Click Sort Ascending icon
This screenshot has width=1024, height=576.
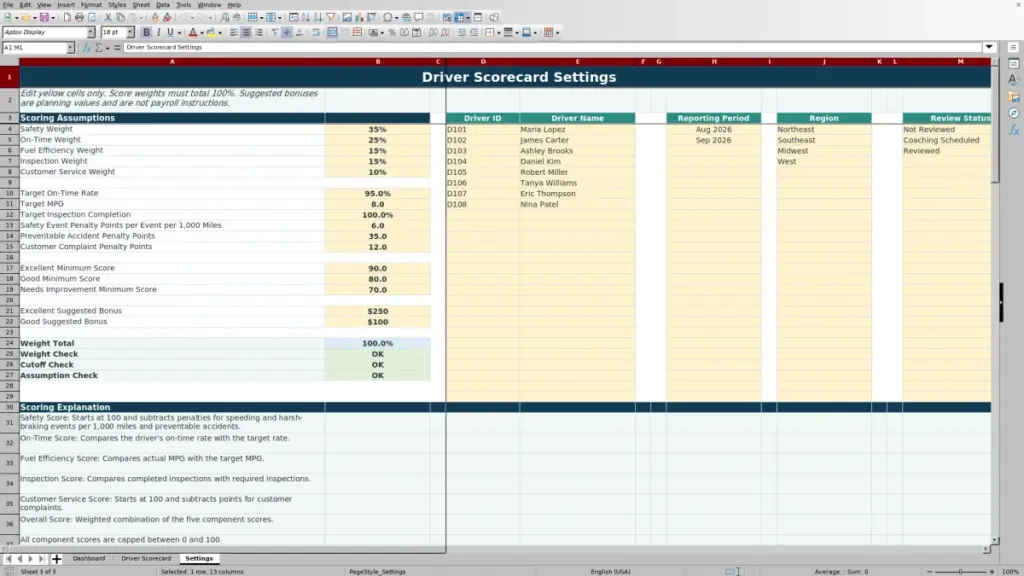306,17
